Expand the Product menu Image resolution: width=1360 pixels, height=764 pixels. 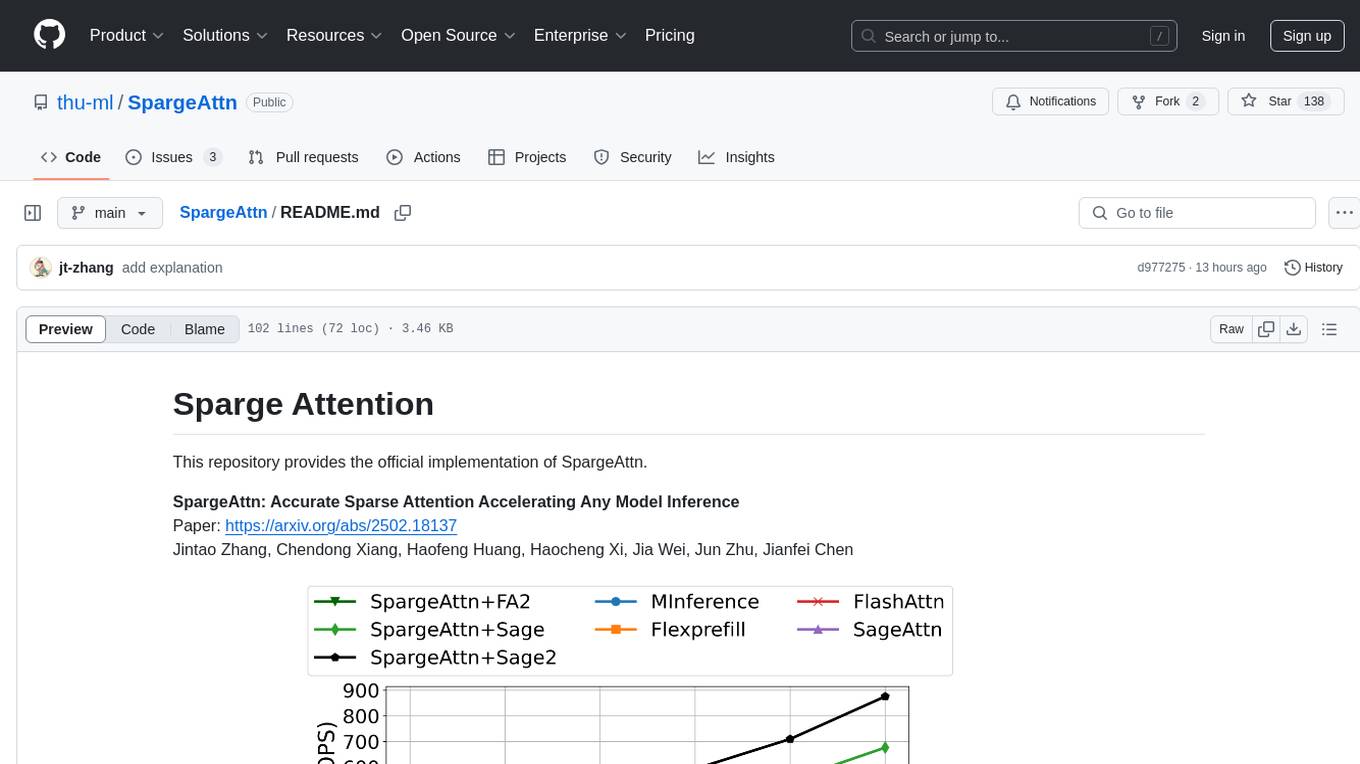point(127,35)
